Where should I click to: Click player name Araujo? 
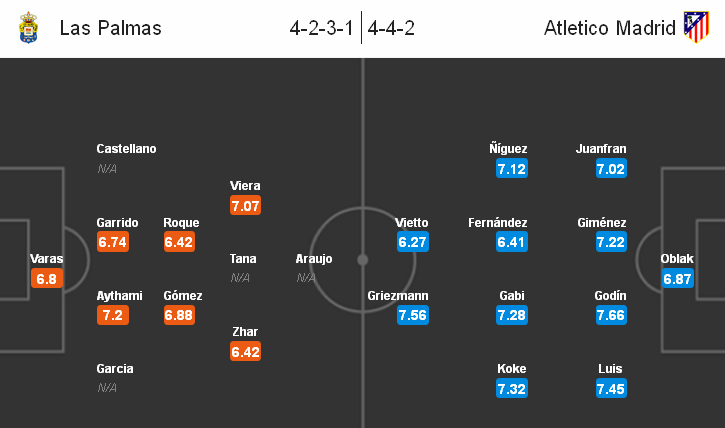point(314,259)
